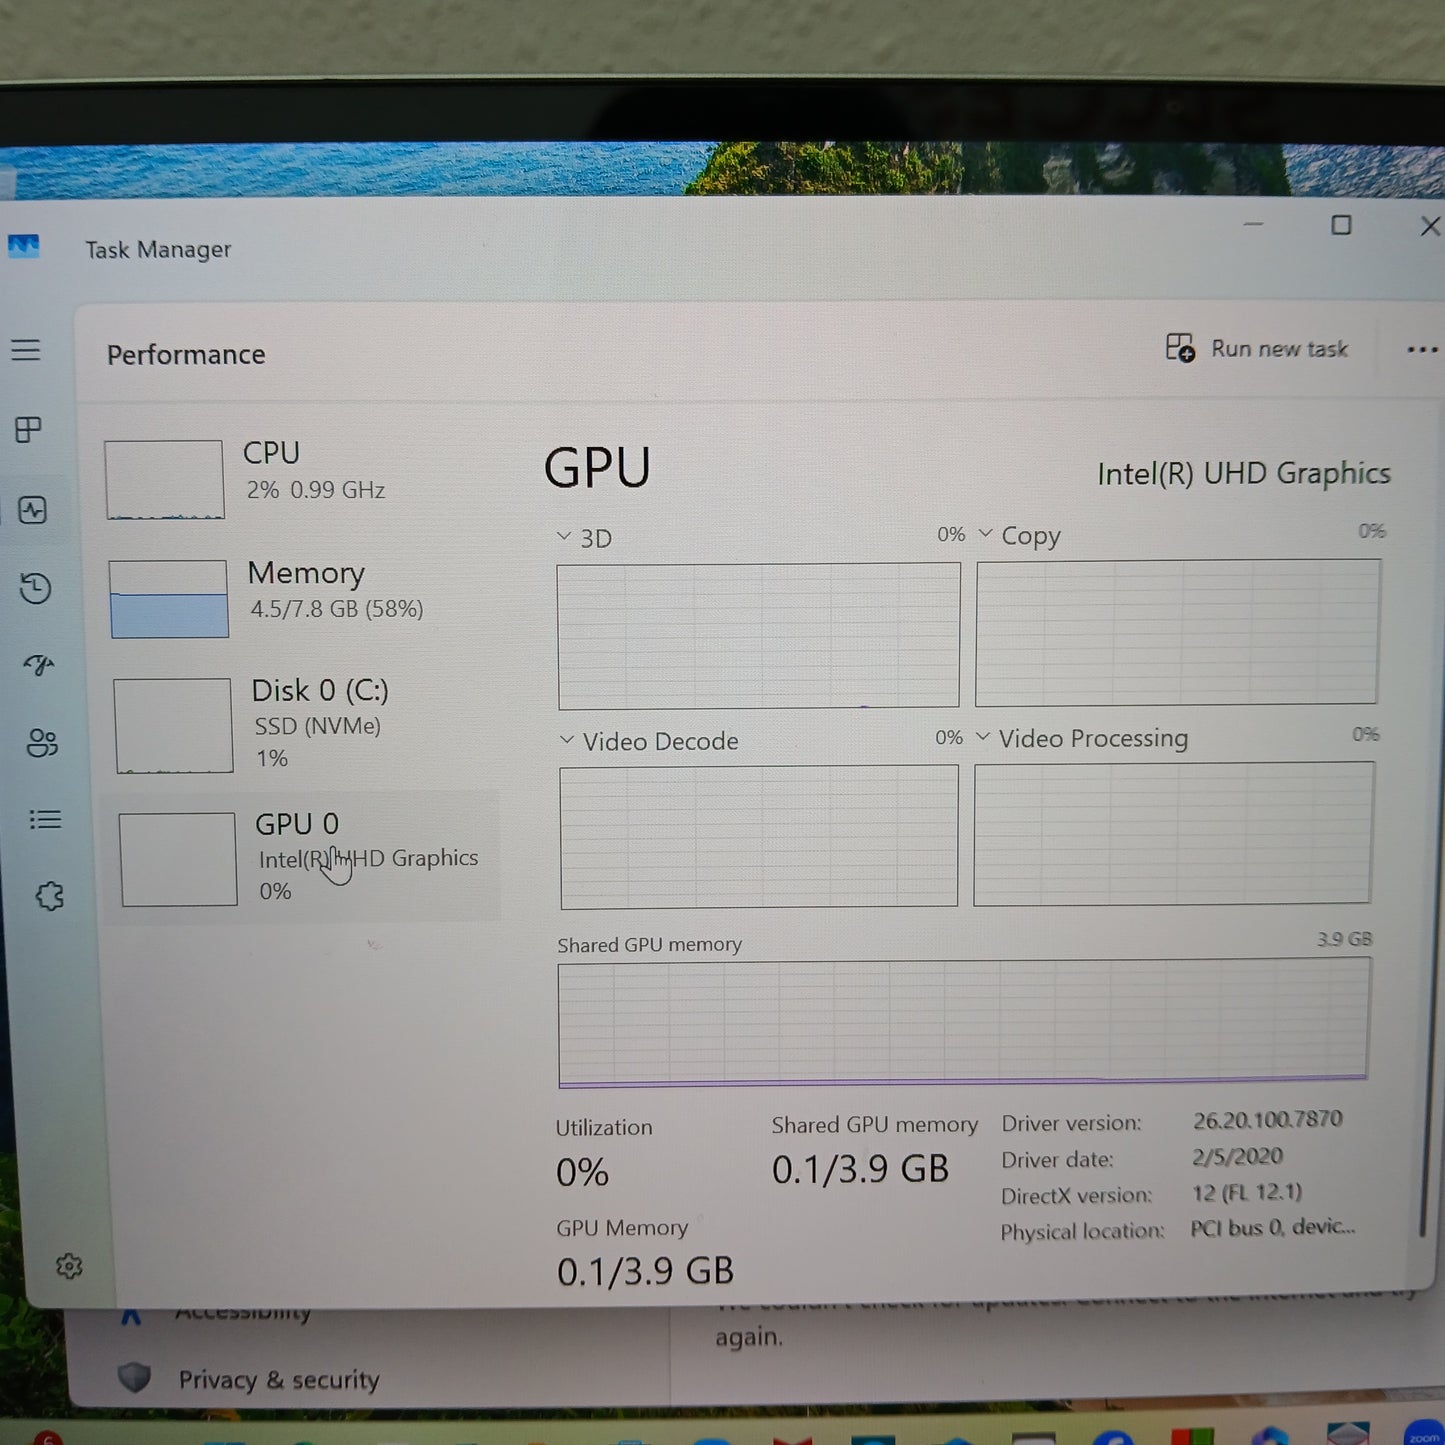Open the App history sidebar icon
This screenshot has width=1445, height=1445.
[36, 588]
